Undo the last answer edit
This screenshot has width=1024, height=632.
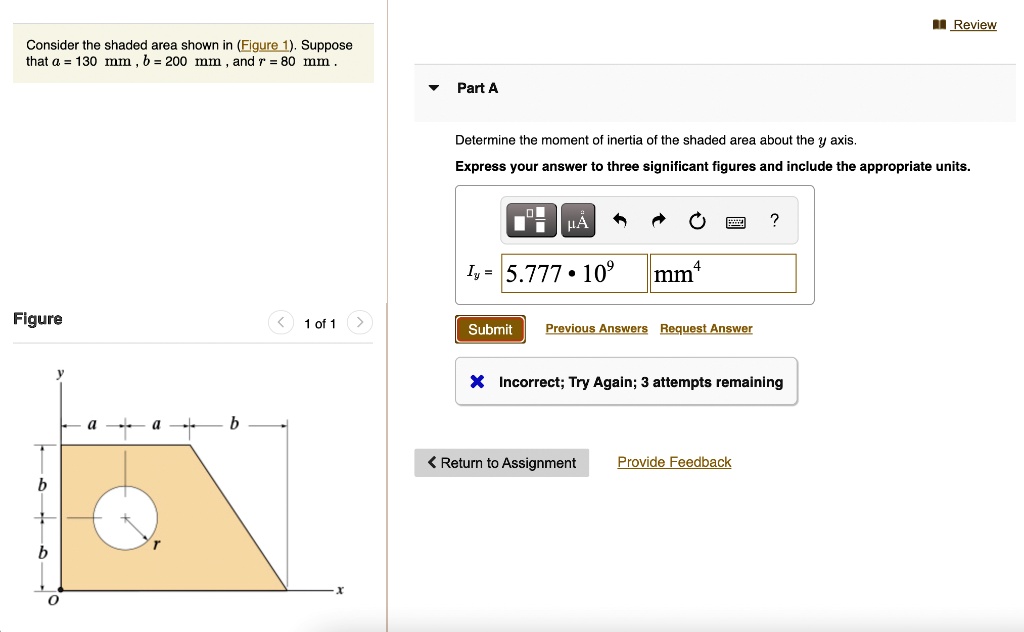(619, 220)
